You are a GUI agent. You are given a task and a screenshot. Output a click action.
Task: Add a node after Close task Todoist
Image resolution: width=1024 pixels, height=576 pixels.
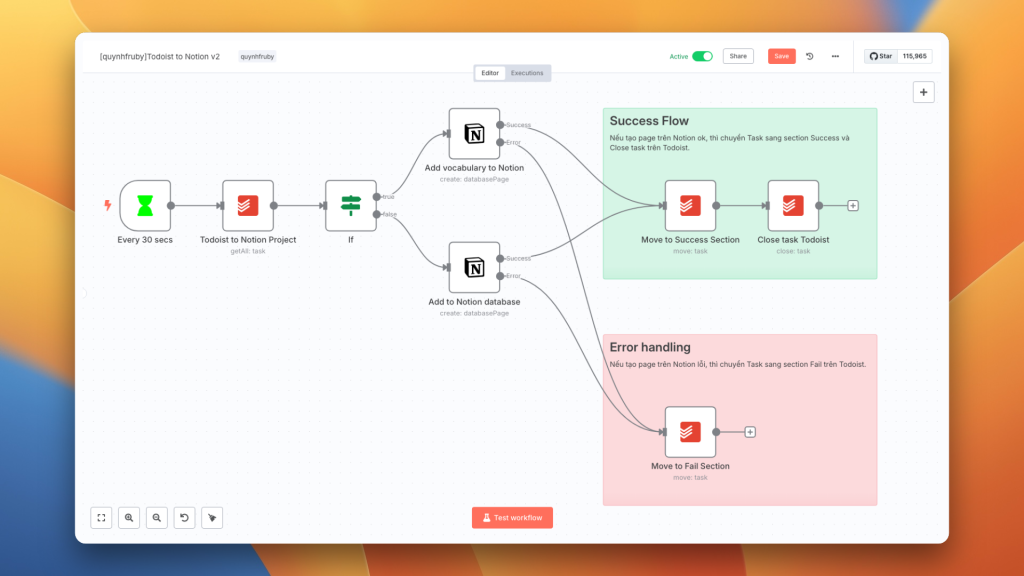click(x=853, y=206)
